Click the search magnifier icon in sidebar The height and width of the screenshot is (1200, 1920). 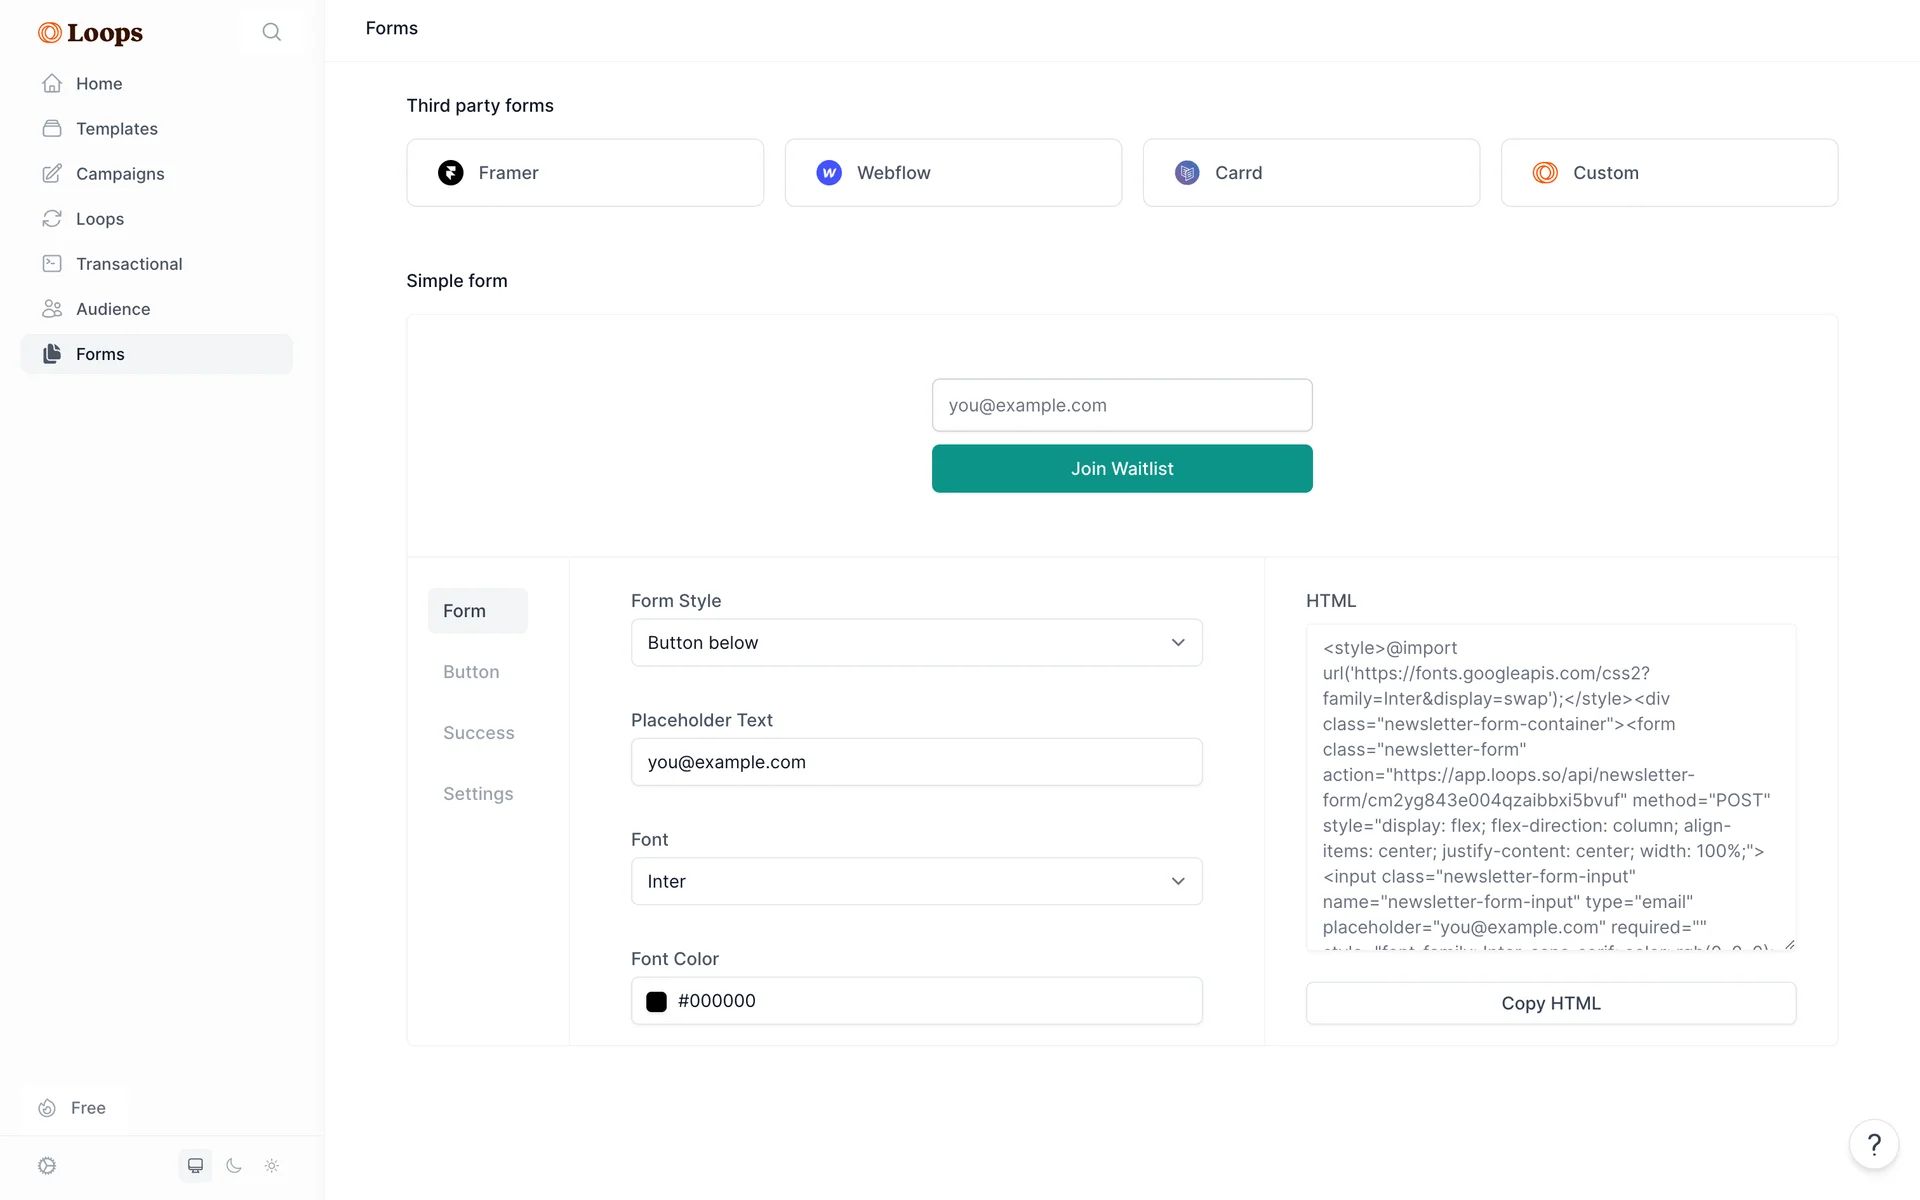click(x=271, y=32)
